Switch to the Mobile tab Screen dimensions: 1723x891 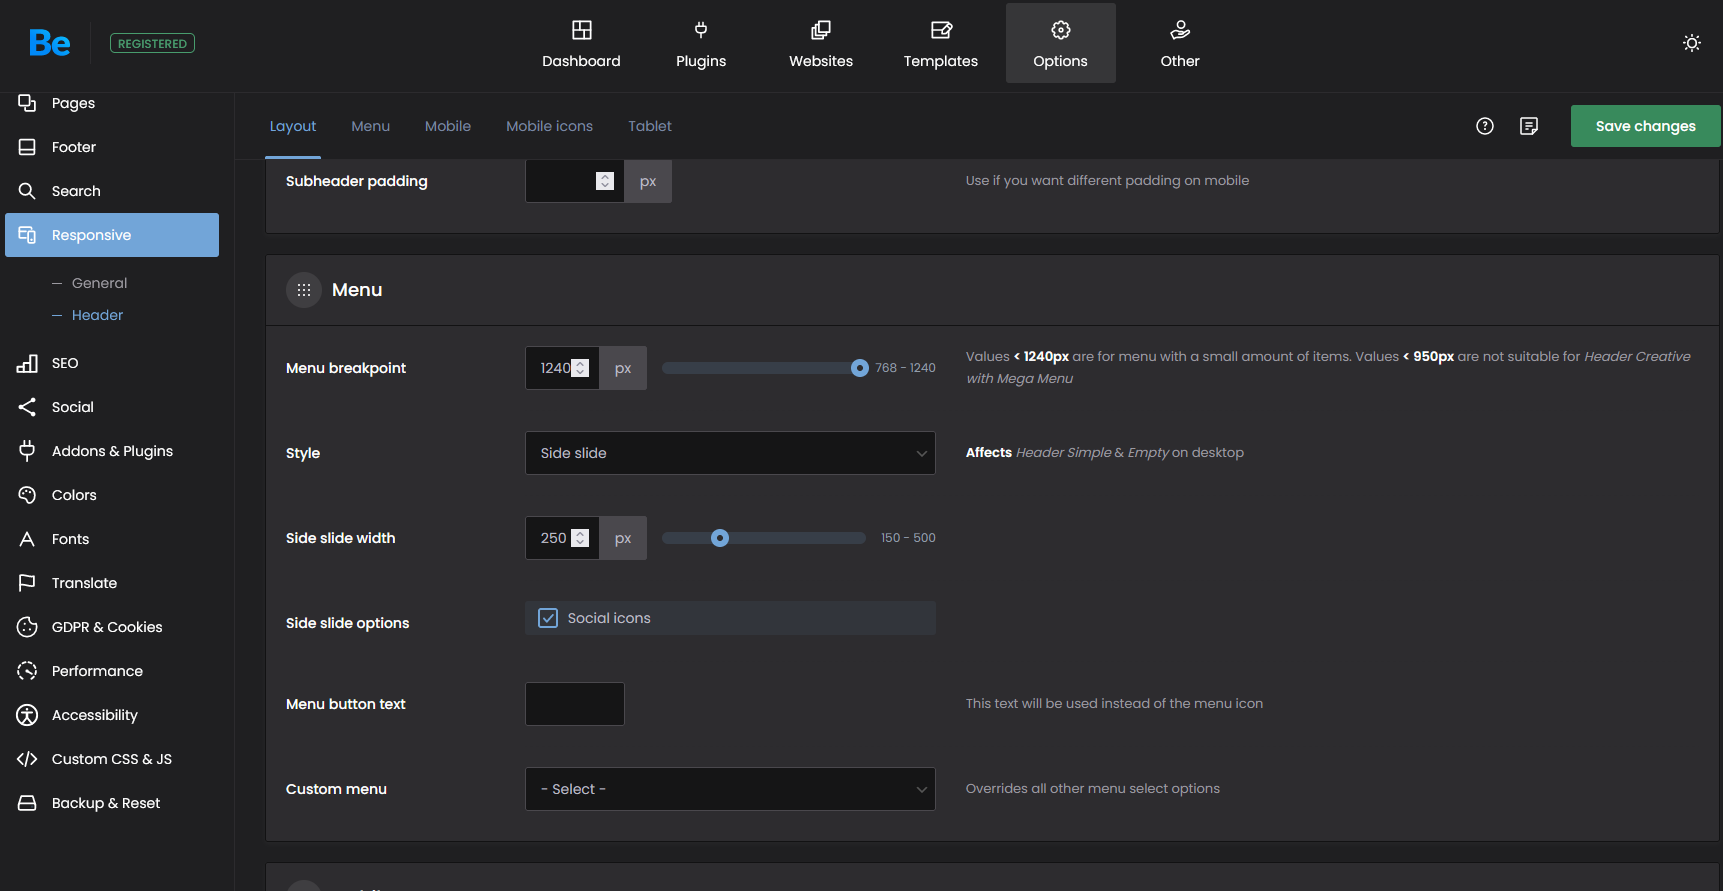point(448,126)
